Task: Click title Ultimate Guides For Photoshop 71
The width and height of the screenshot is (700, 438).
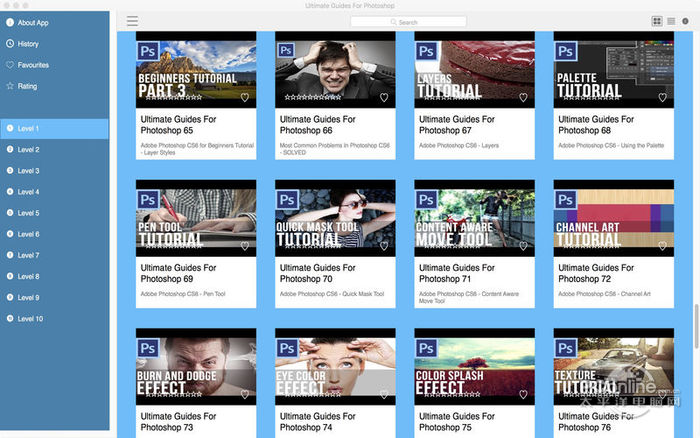Action: 457,273
